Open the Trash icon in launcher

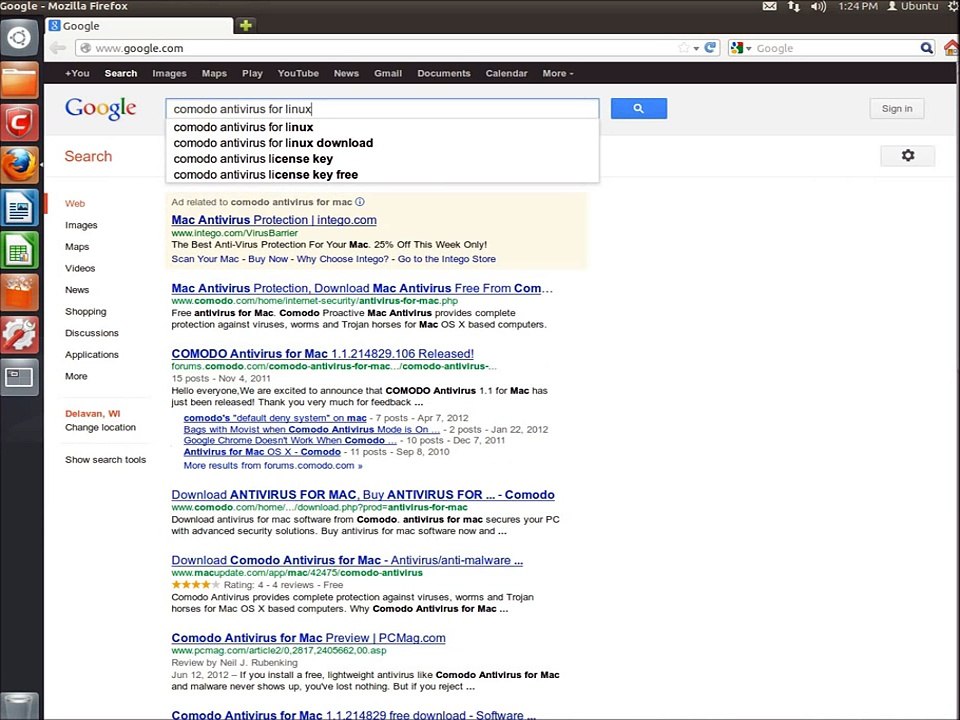[x=19, y=706]
